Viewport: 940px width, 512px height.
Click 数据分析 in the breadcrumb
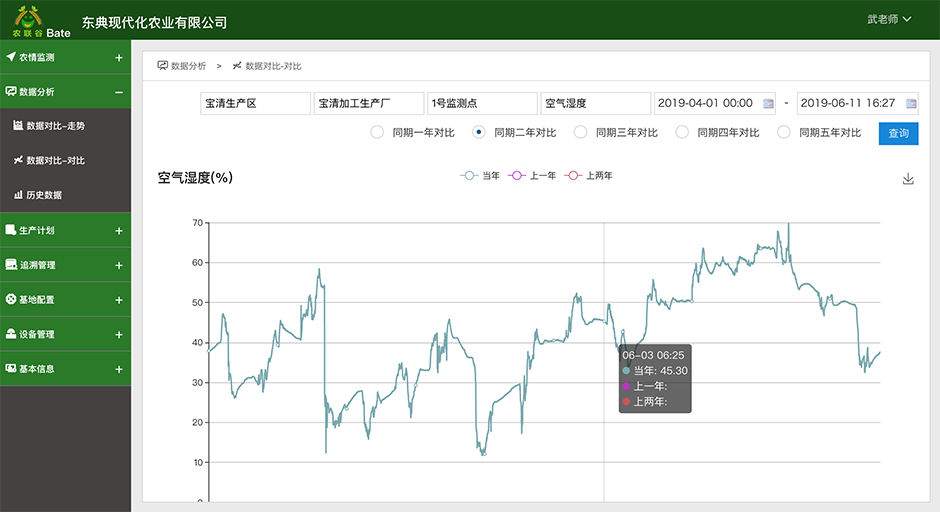[188, 66]
